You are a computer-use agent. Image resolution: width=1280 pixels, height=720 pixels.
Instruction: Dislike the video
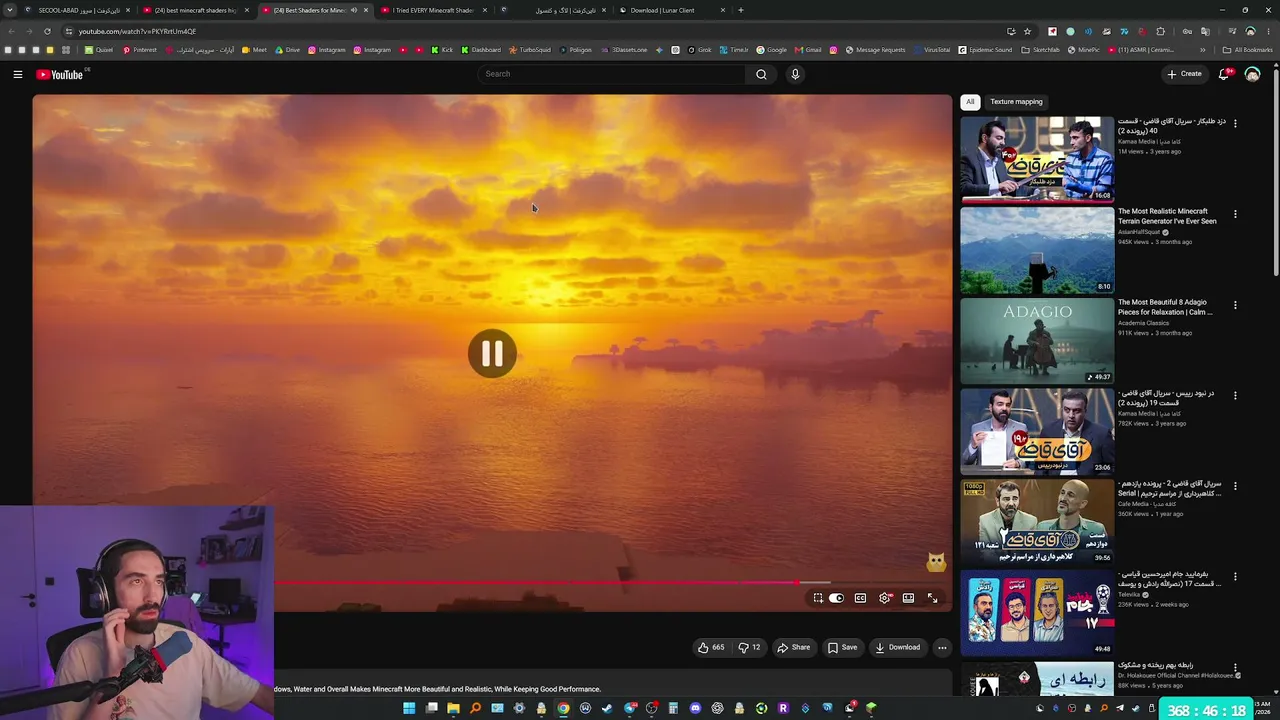pos(749,647)
